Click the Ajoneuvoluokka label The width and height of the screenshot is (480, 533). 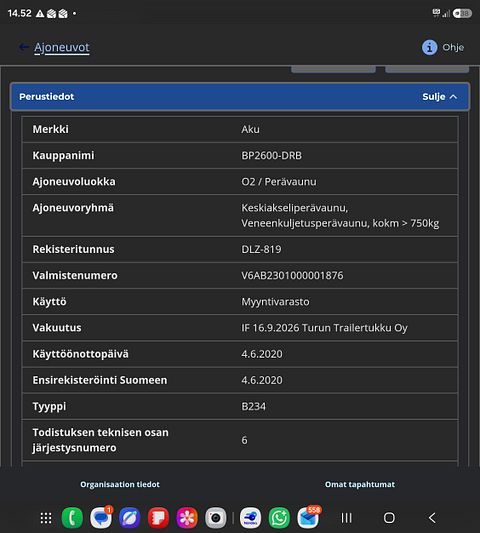74,182
